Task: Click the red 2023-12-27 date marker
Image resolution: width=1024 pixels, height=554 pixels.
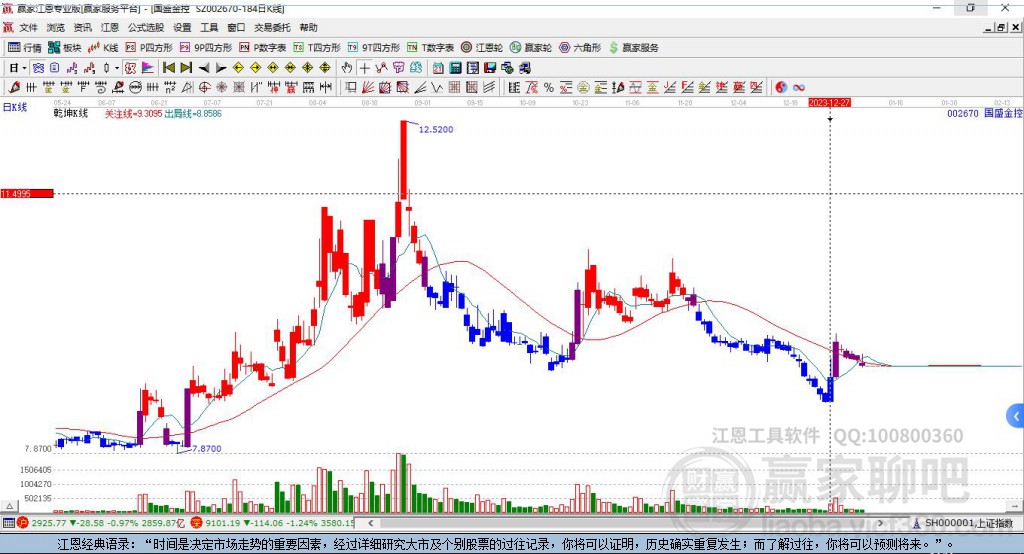Action: (829, 103)
